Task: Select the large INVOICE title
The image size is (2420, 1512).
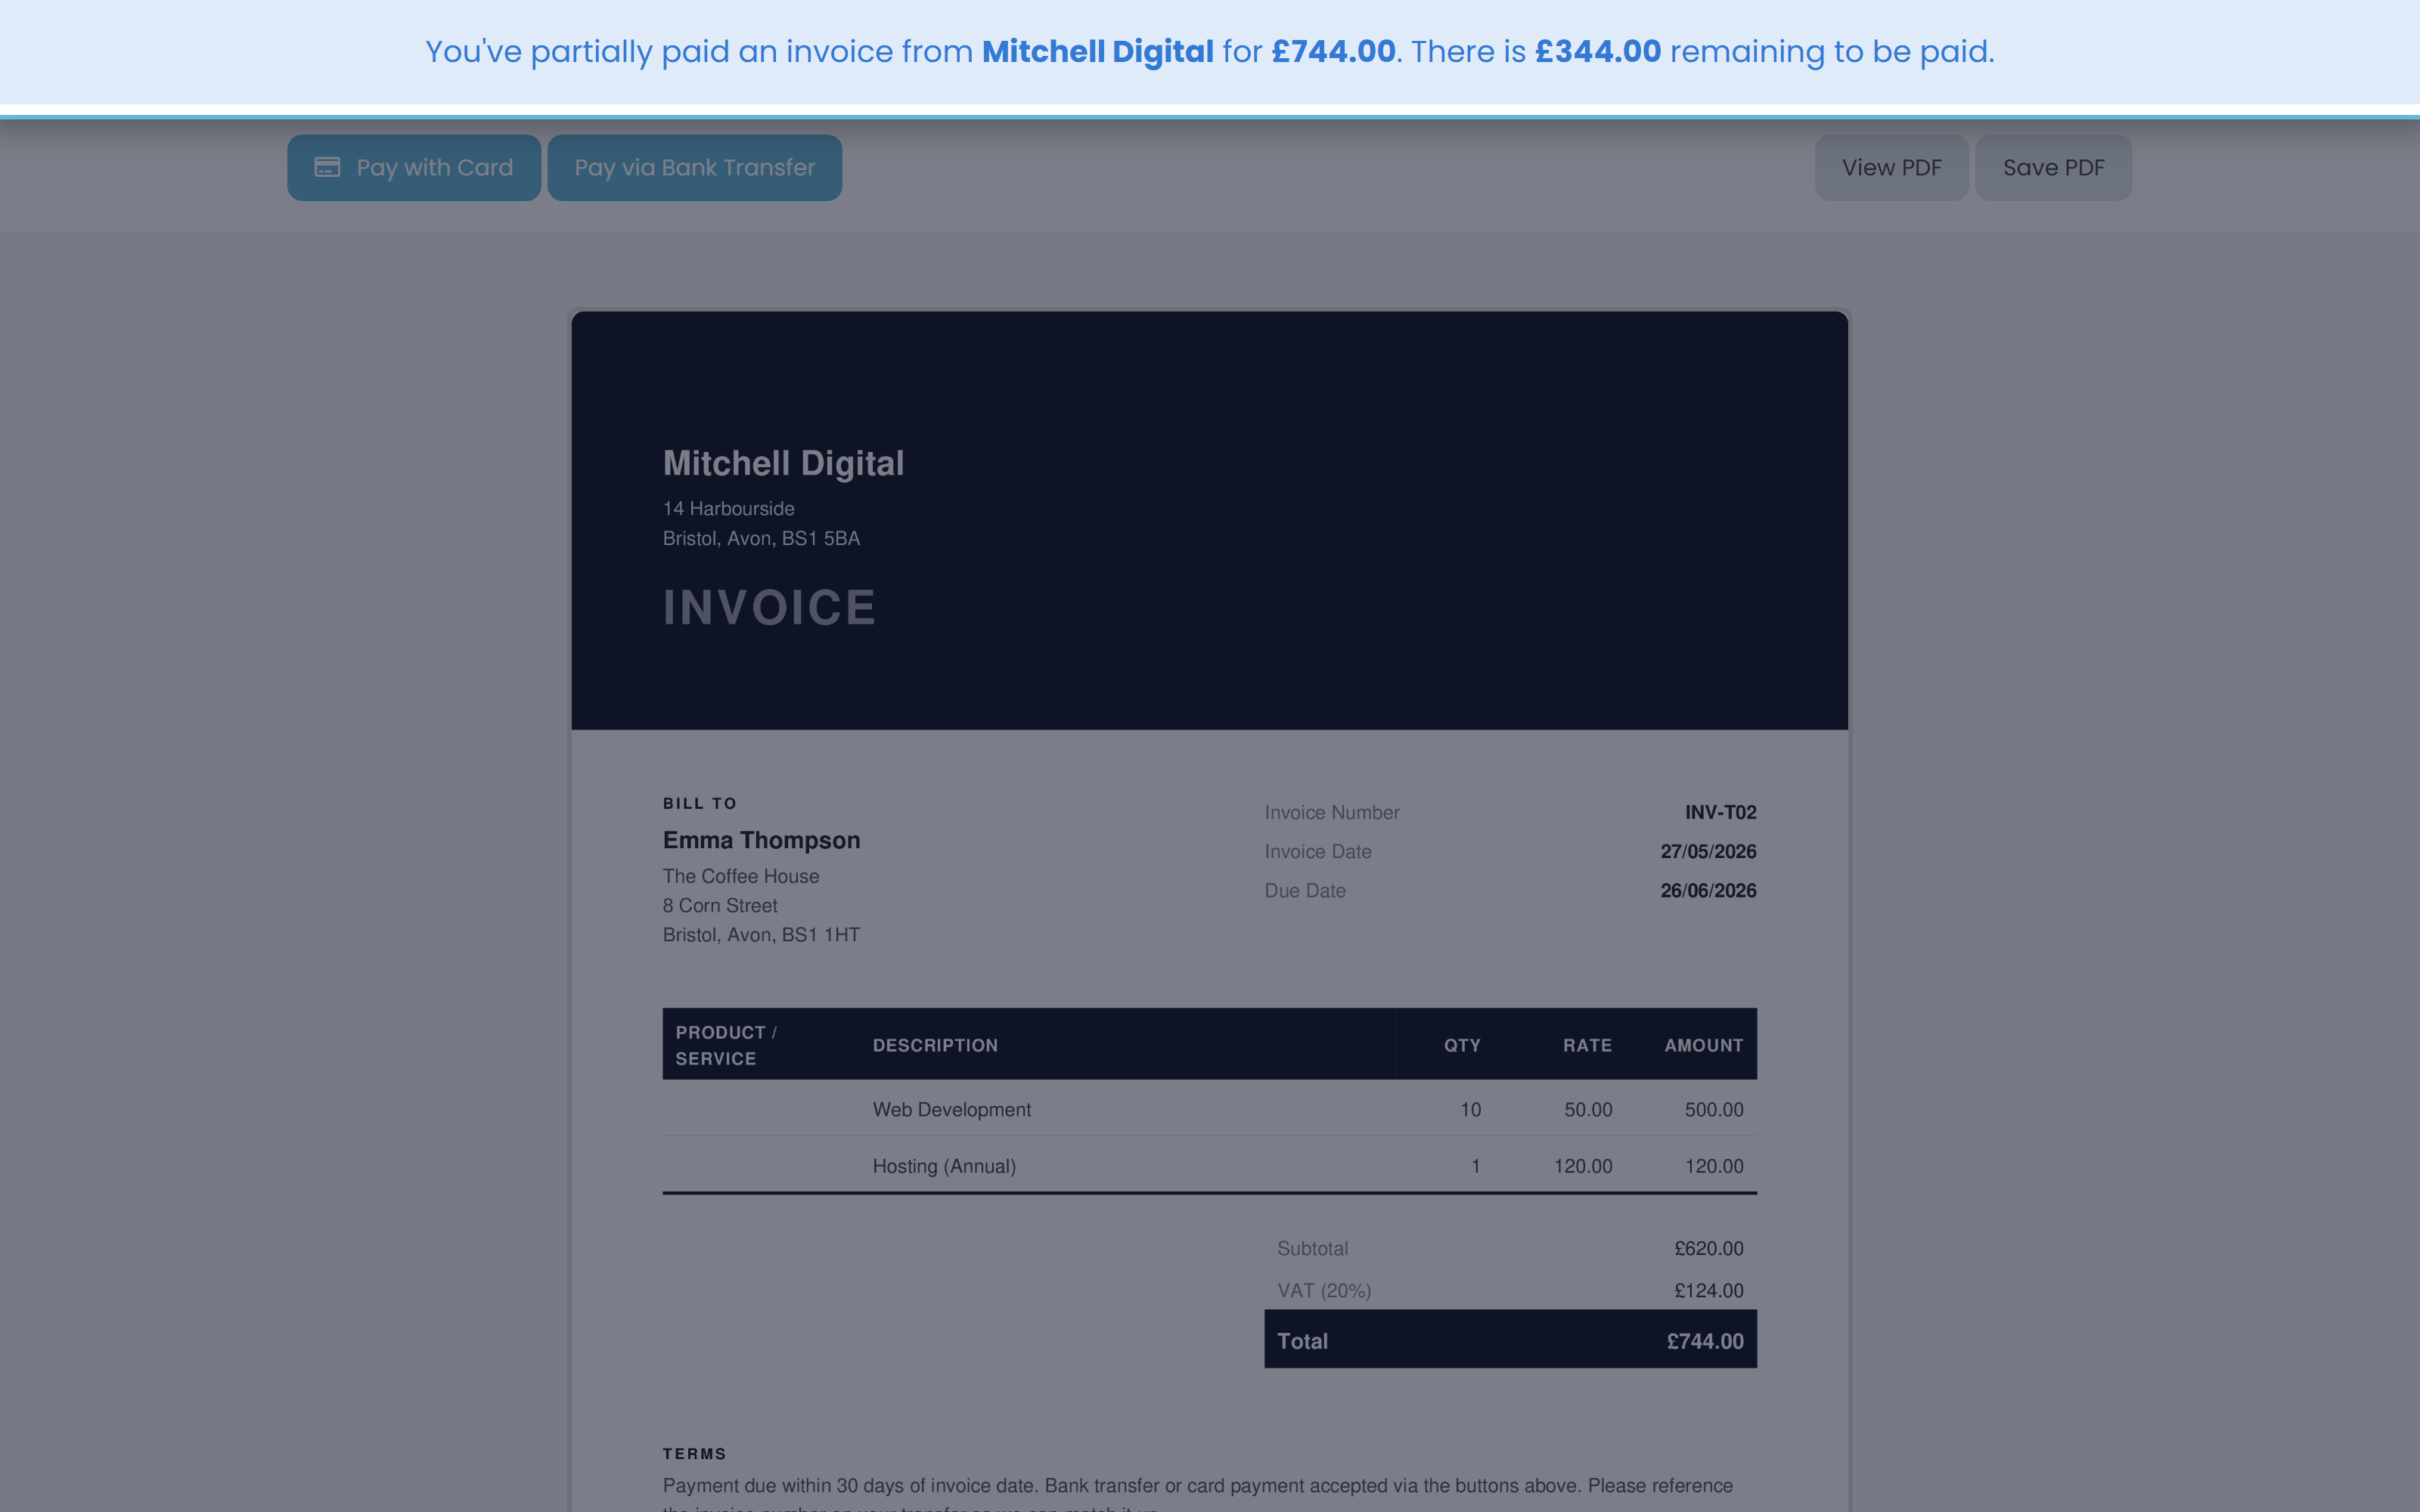Action: (x=769, y=608)
